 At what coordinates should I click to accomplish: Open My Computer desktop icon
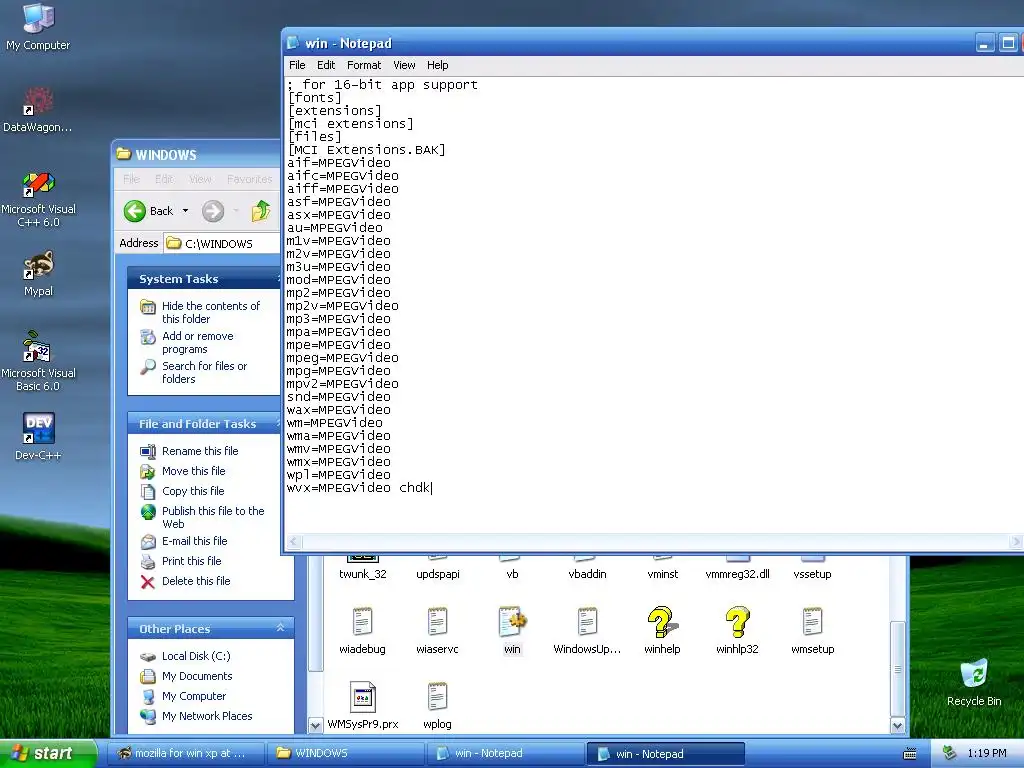pos(38,26)
